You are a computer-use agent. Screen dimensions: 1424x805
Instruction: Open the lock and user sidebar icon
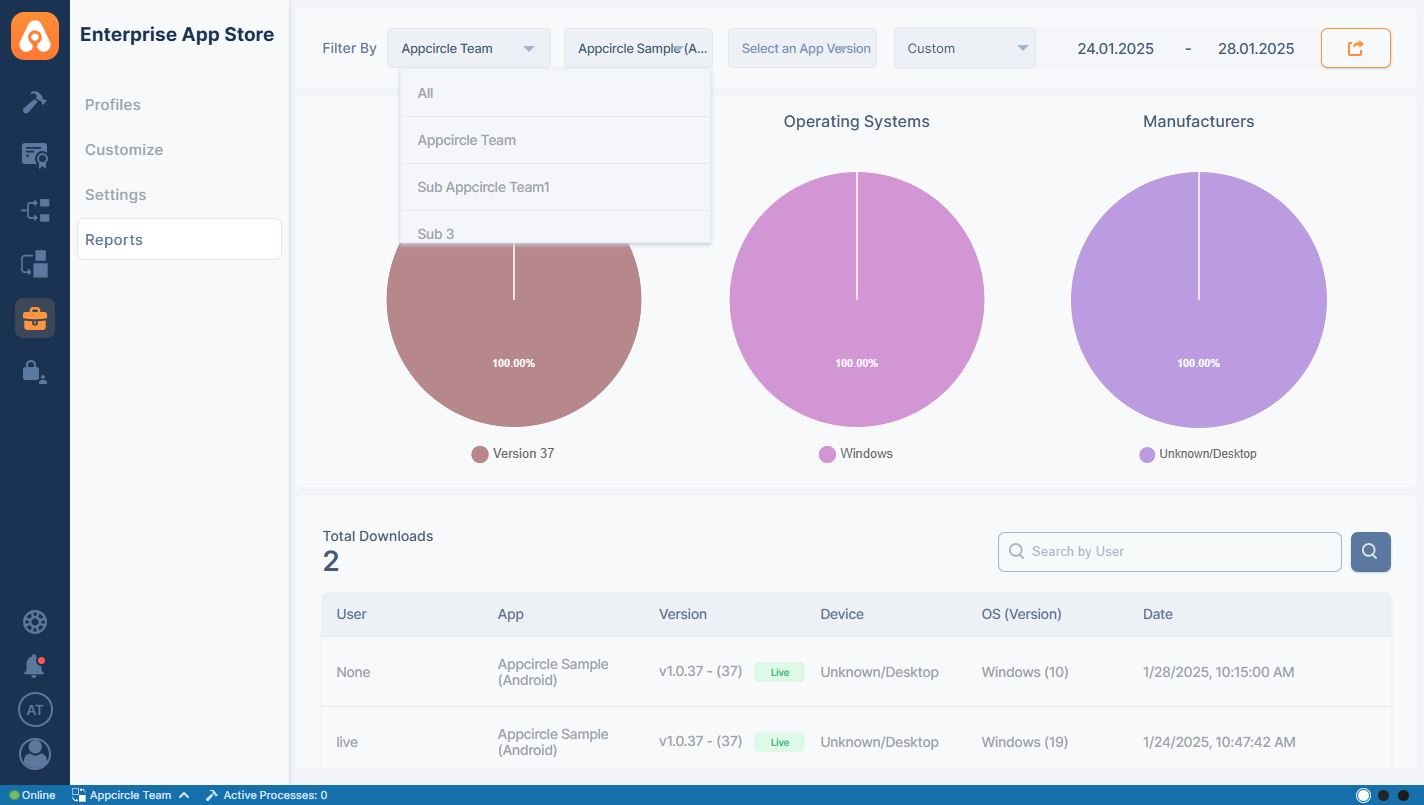[x=35, y=372]
